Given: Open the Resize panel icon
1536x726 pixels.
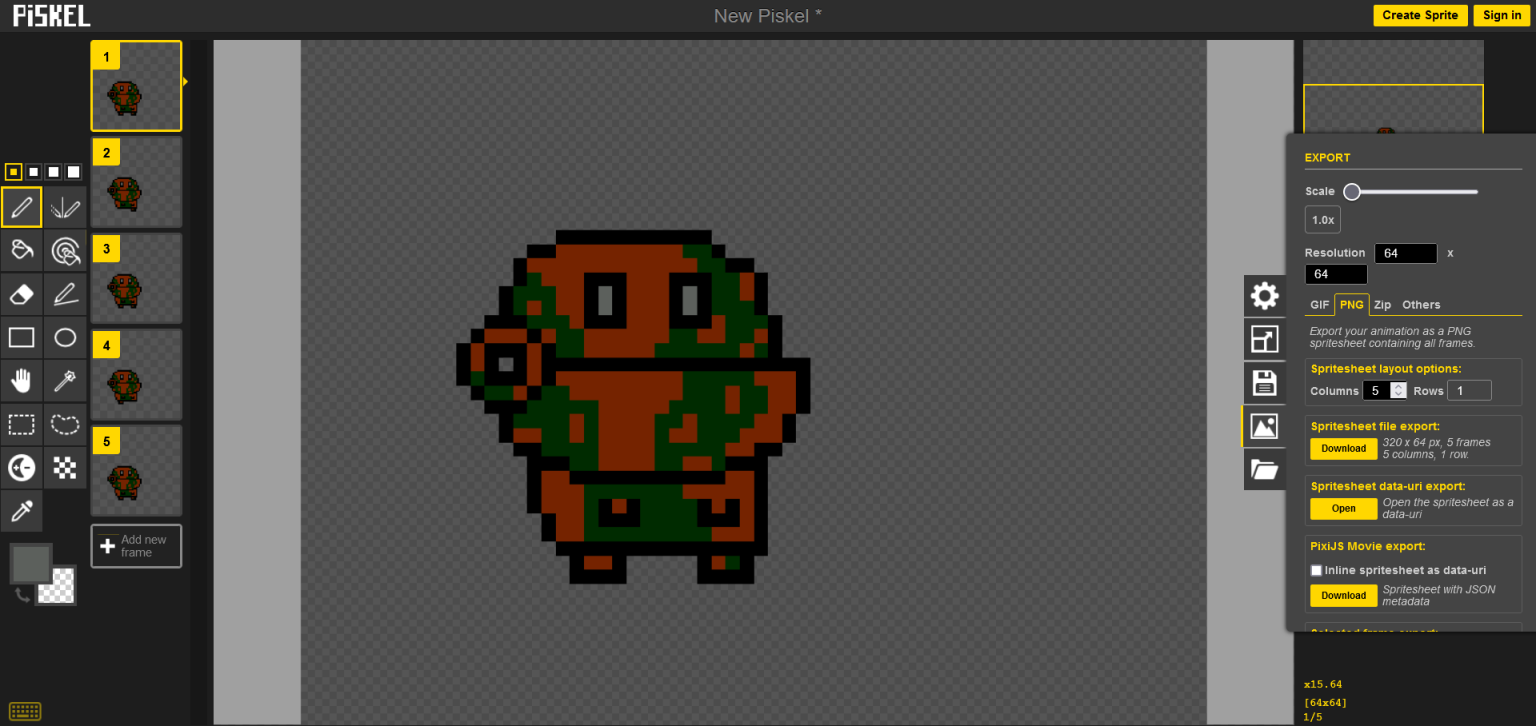Looking at the screenshot, I should (1264, 339).
